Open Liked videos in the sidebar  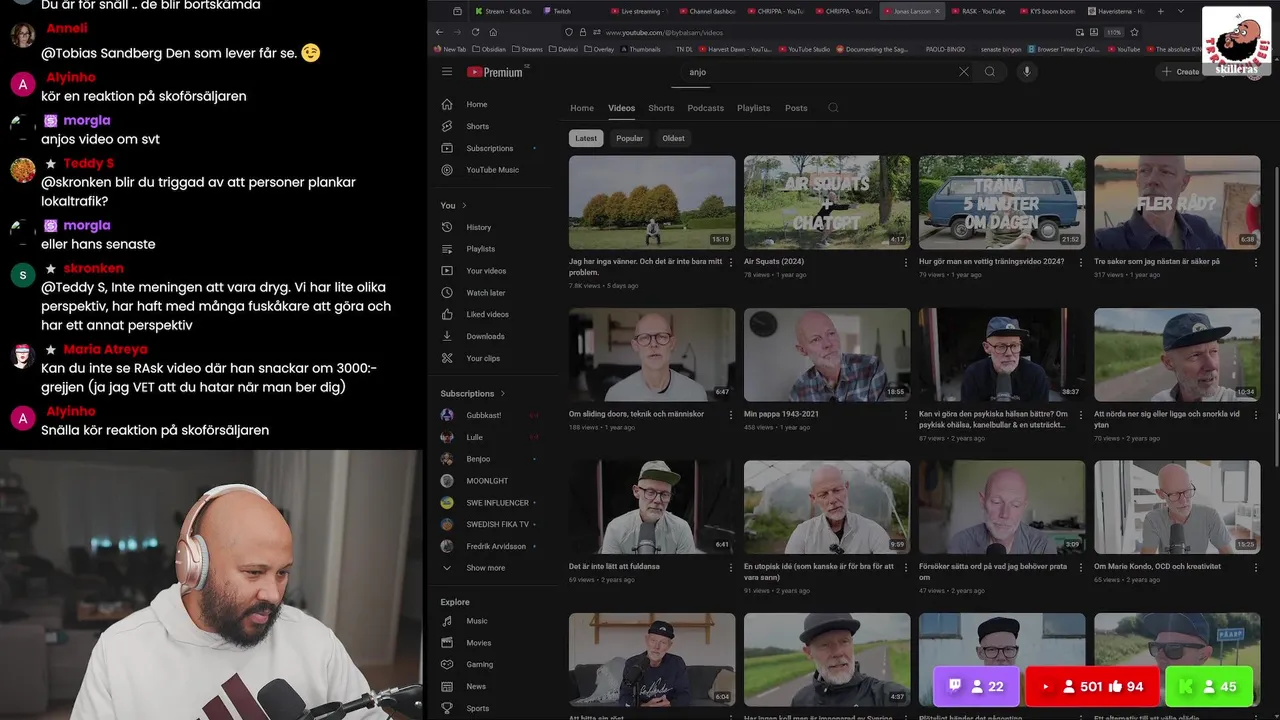point(487,314)
